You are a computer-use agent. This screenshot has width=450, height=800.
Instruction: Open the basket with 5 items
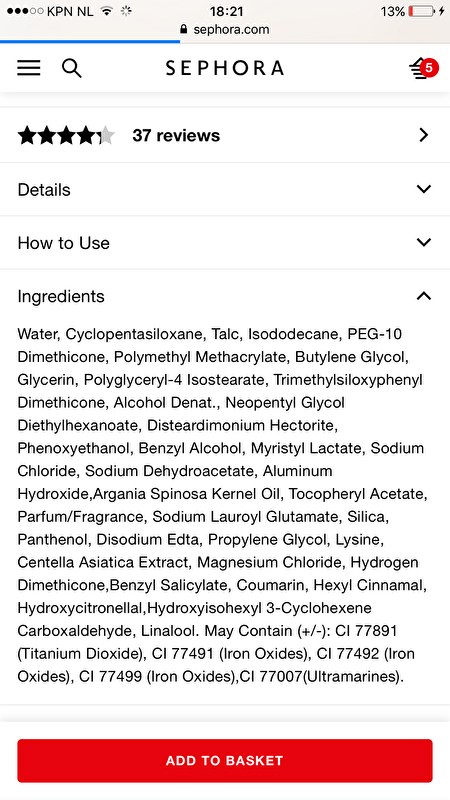click(423, 68)
